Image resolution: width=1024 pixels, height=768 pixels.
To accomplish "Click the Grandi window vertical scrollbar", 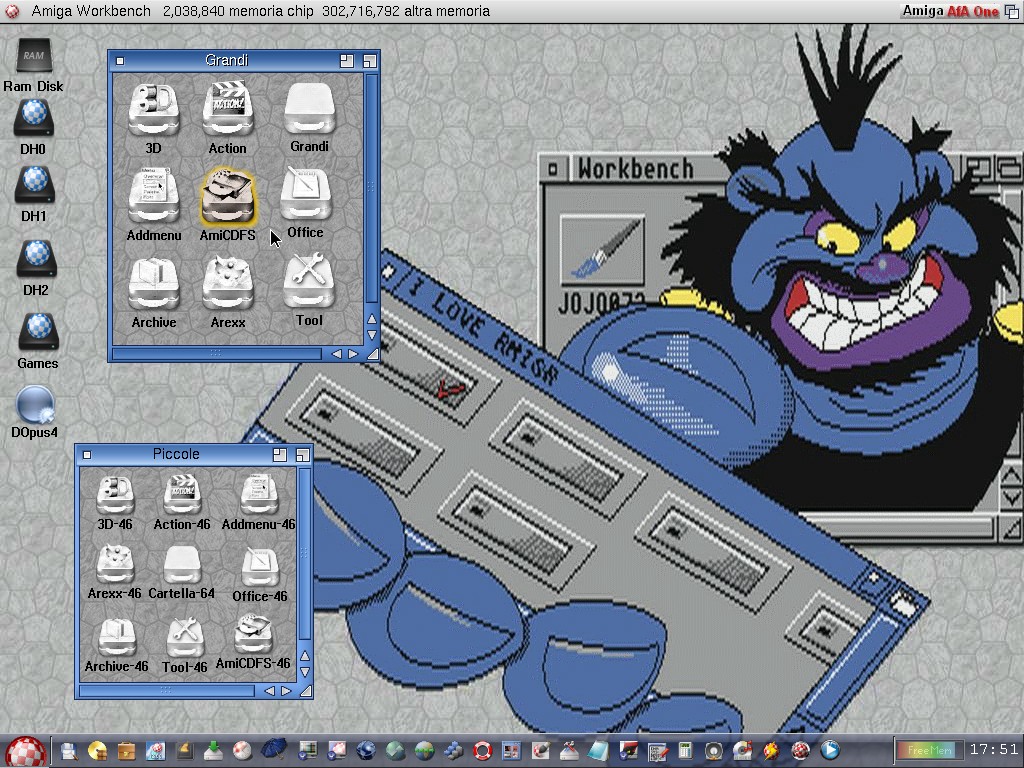I will (372, 188).
